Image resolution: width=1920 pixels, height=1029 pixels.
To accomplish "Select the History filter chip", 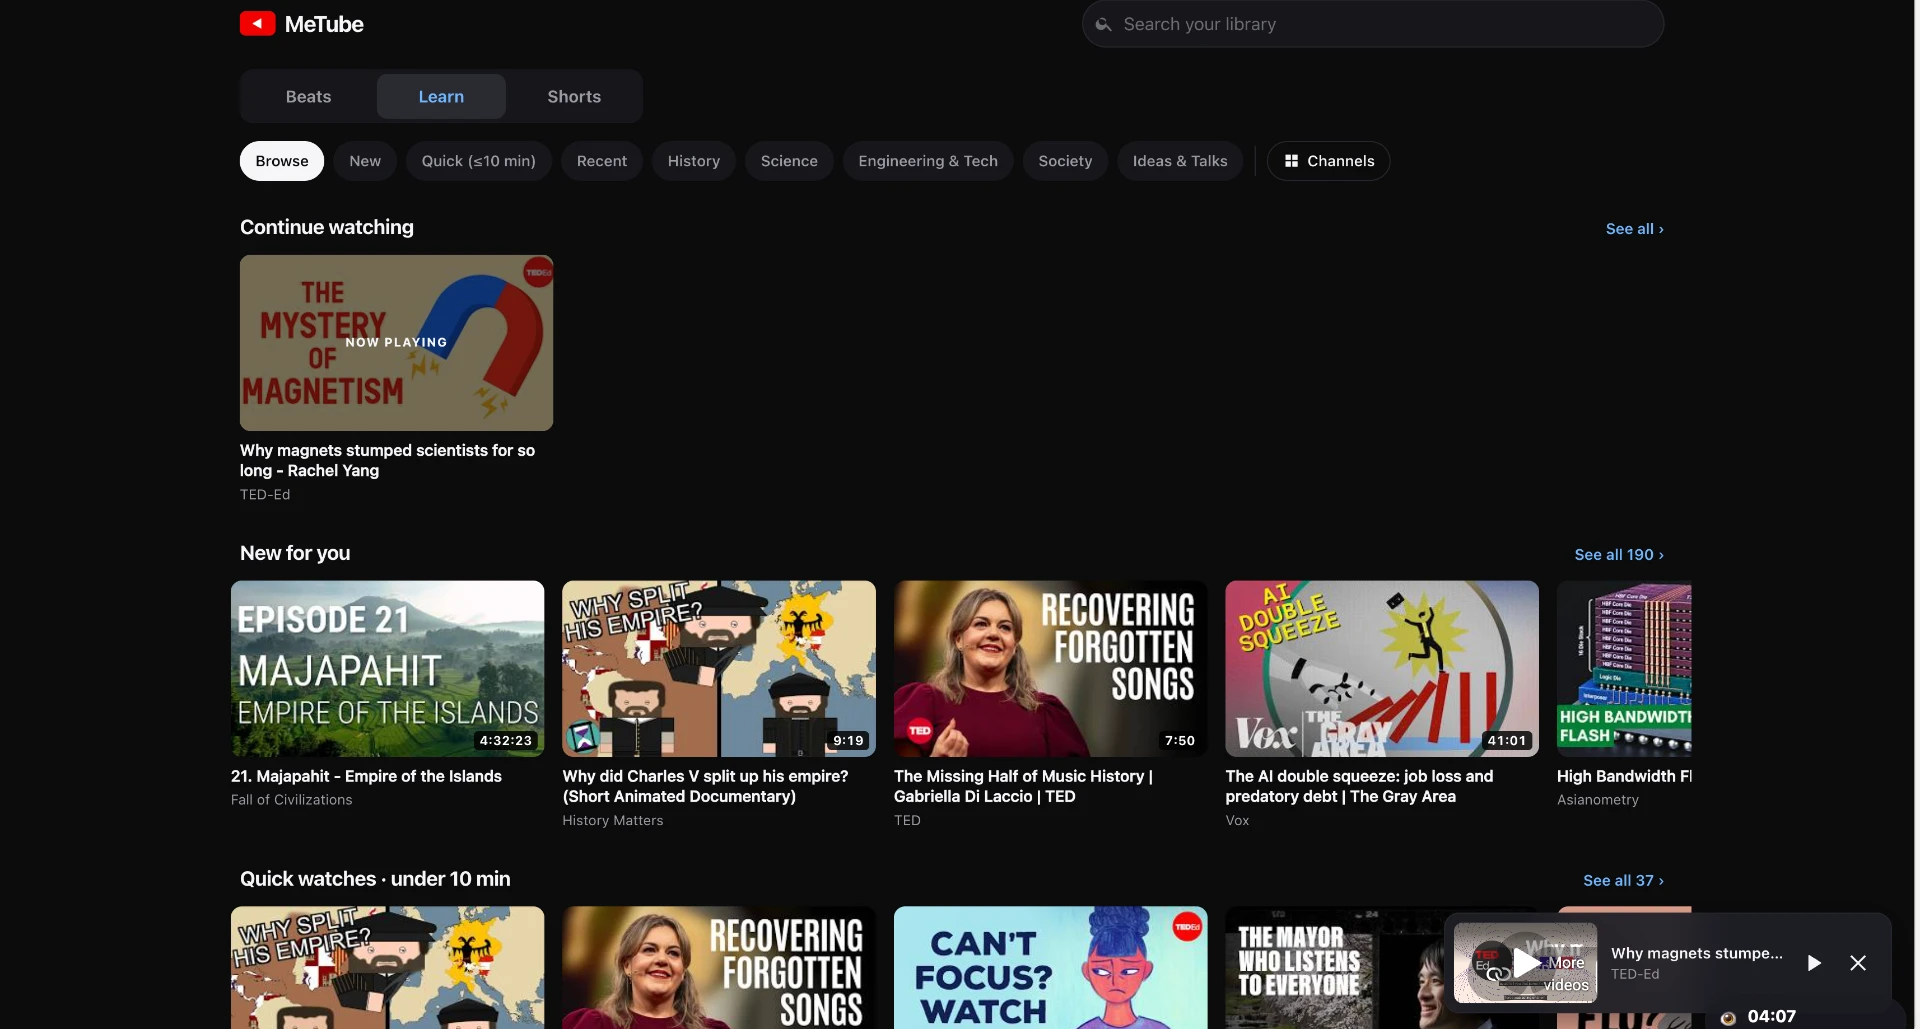I will click(694, 161).
